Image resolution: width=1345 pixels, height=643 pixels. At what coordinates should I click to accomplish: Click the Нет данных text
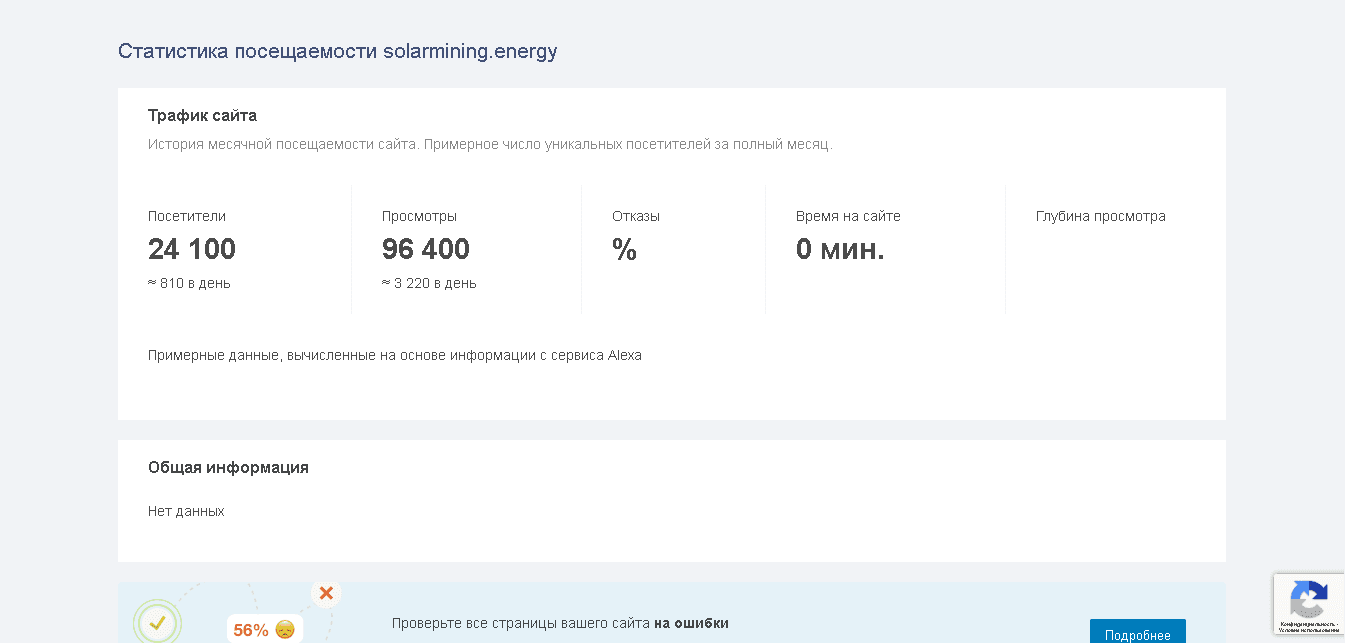[186, 511]
